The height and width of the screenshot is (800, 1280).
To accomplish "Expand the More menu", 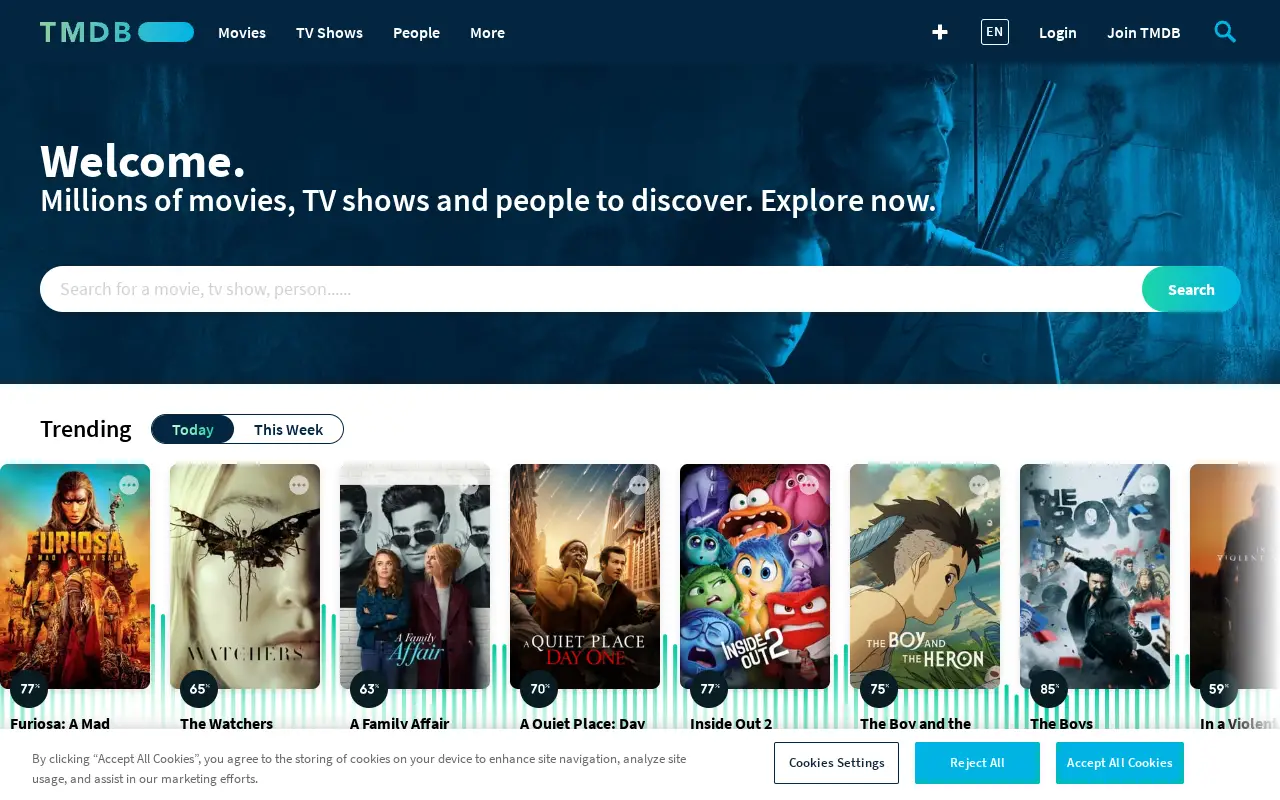I will pos(487,32).
